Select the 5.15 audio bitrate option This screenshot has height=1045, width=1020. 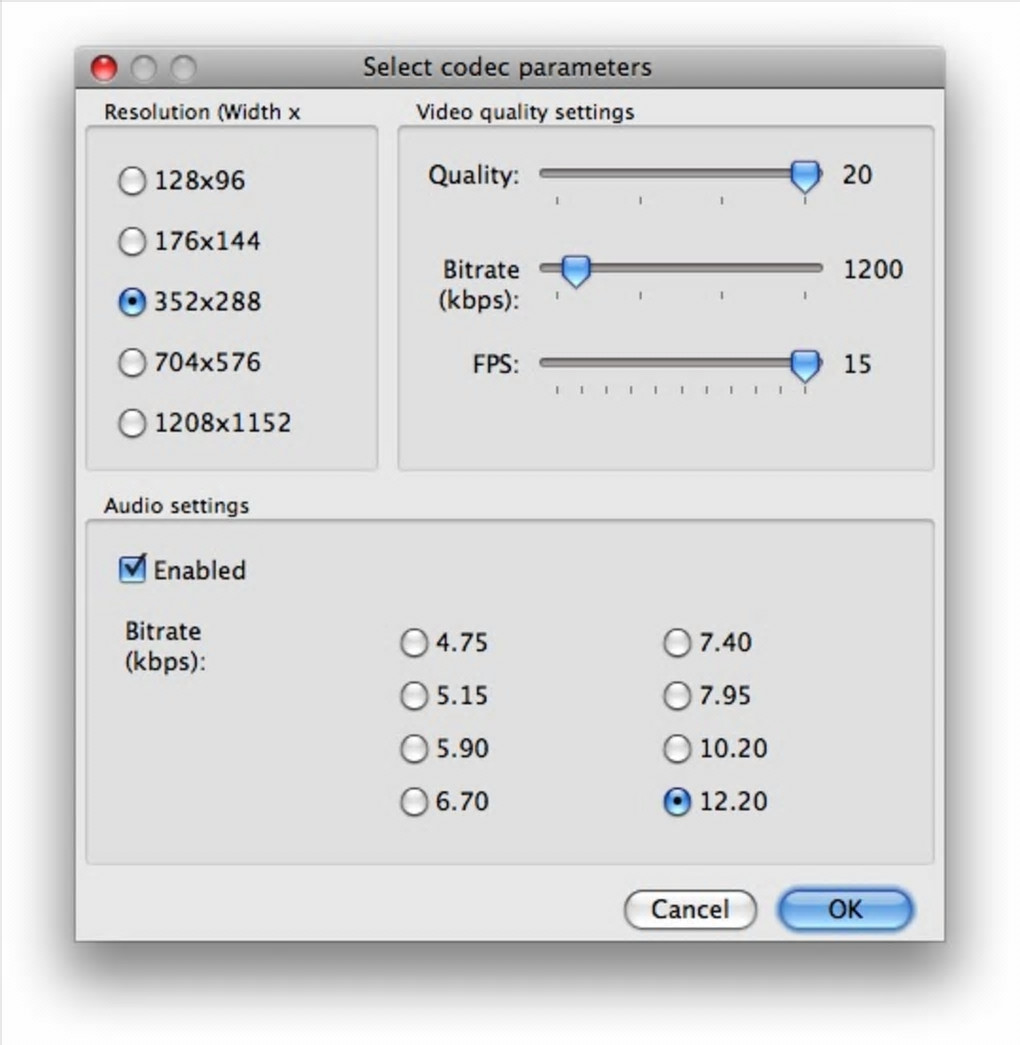pos(413,696)
